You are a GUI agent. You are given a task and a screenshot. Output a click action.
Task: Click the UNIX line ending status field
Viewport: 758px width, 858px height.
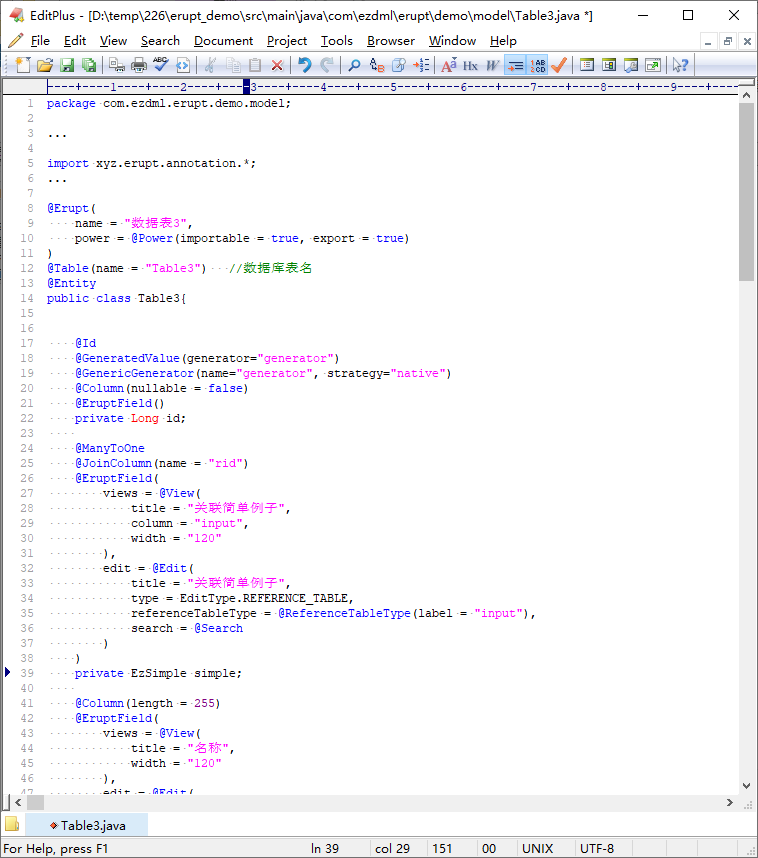pyautogui.click(x=537, y=848)
